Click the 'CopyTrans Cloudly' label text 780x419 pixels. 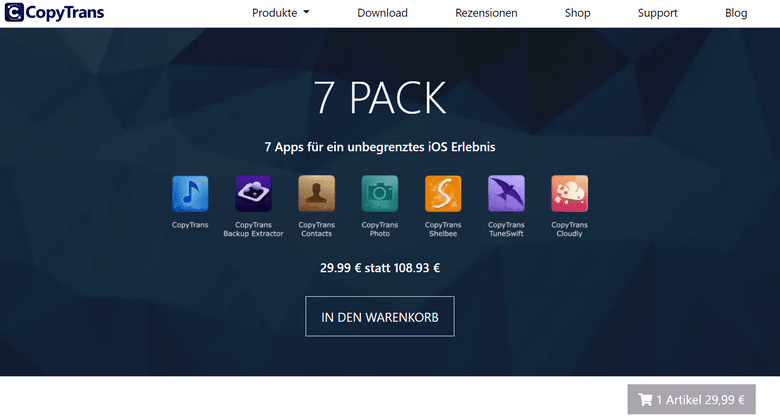(x=569, y=229)
